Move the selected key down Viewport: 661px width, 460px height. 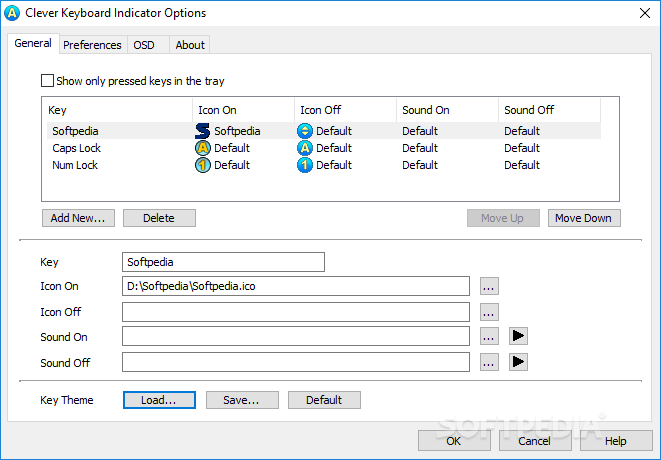tap(584, 218)
